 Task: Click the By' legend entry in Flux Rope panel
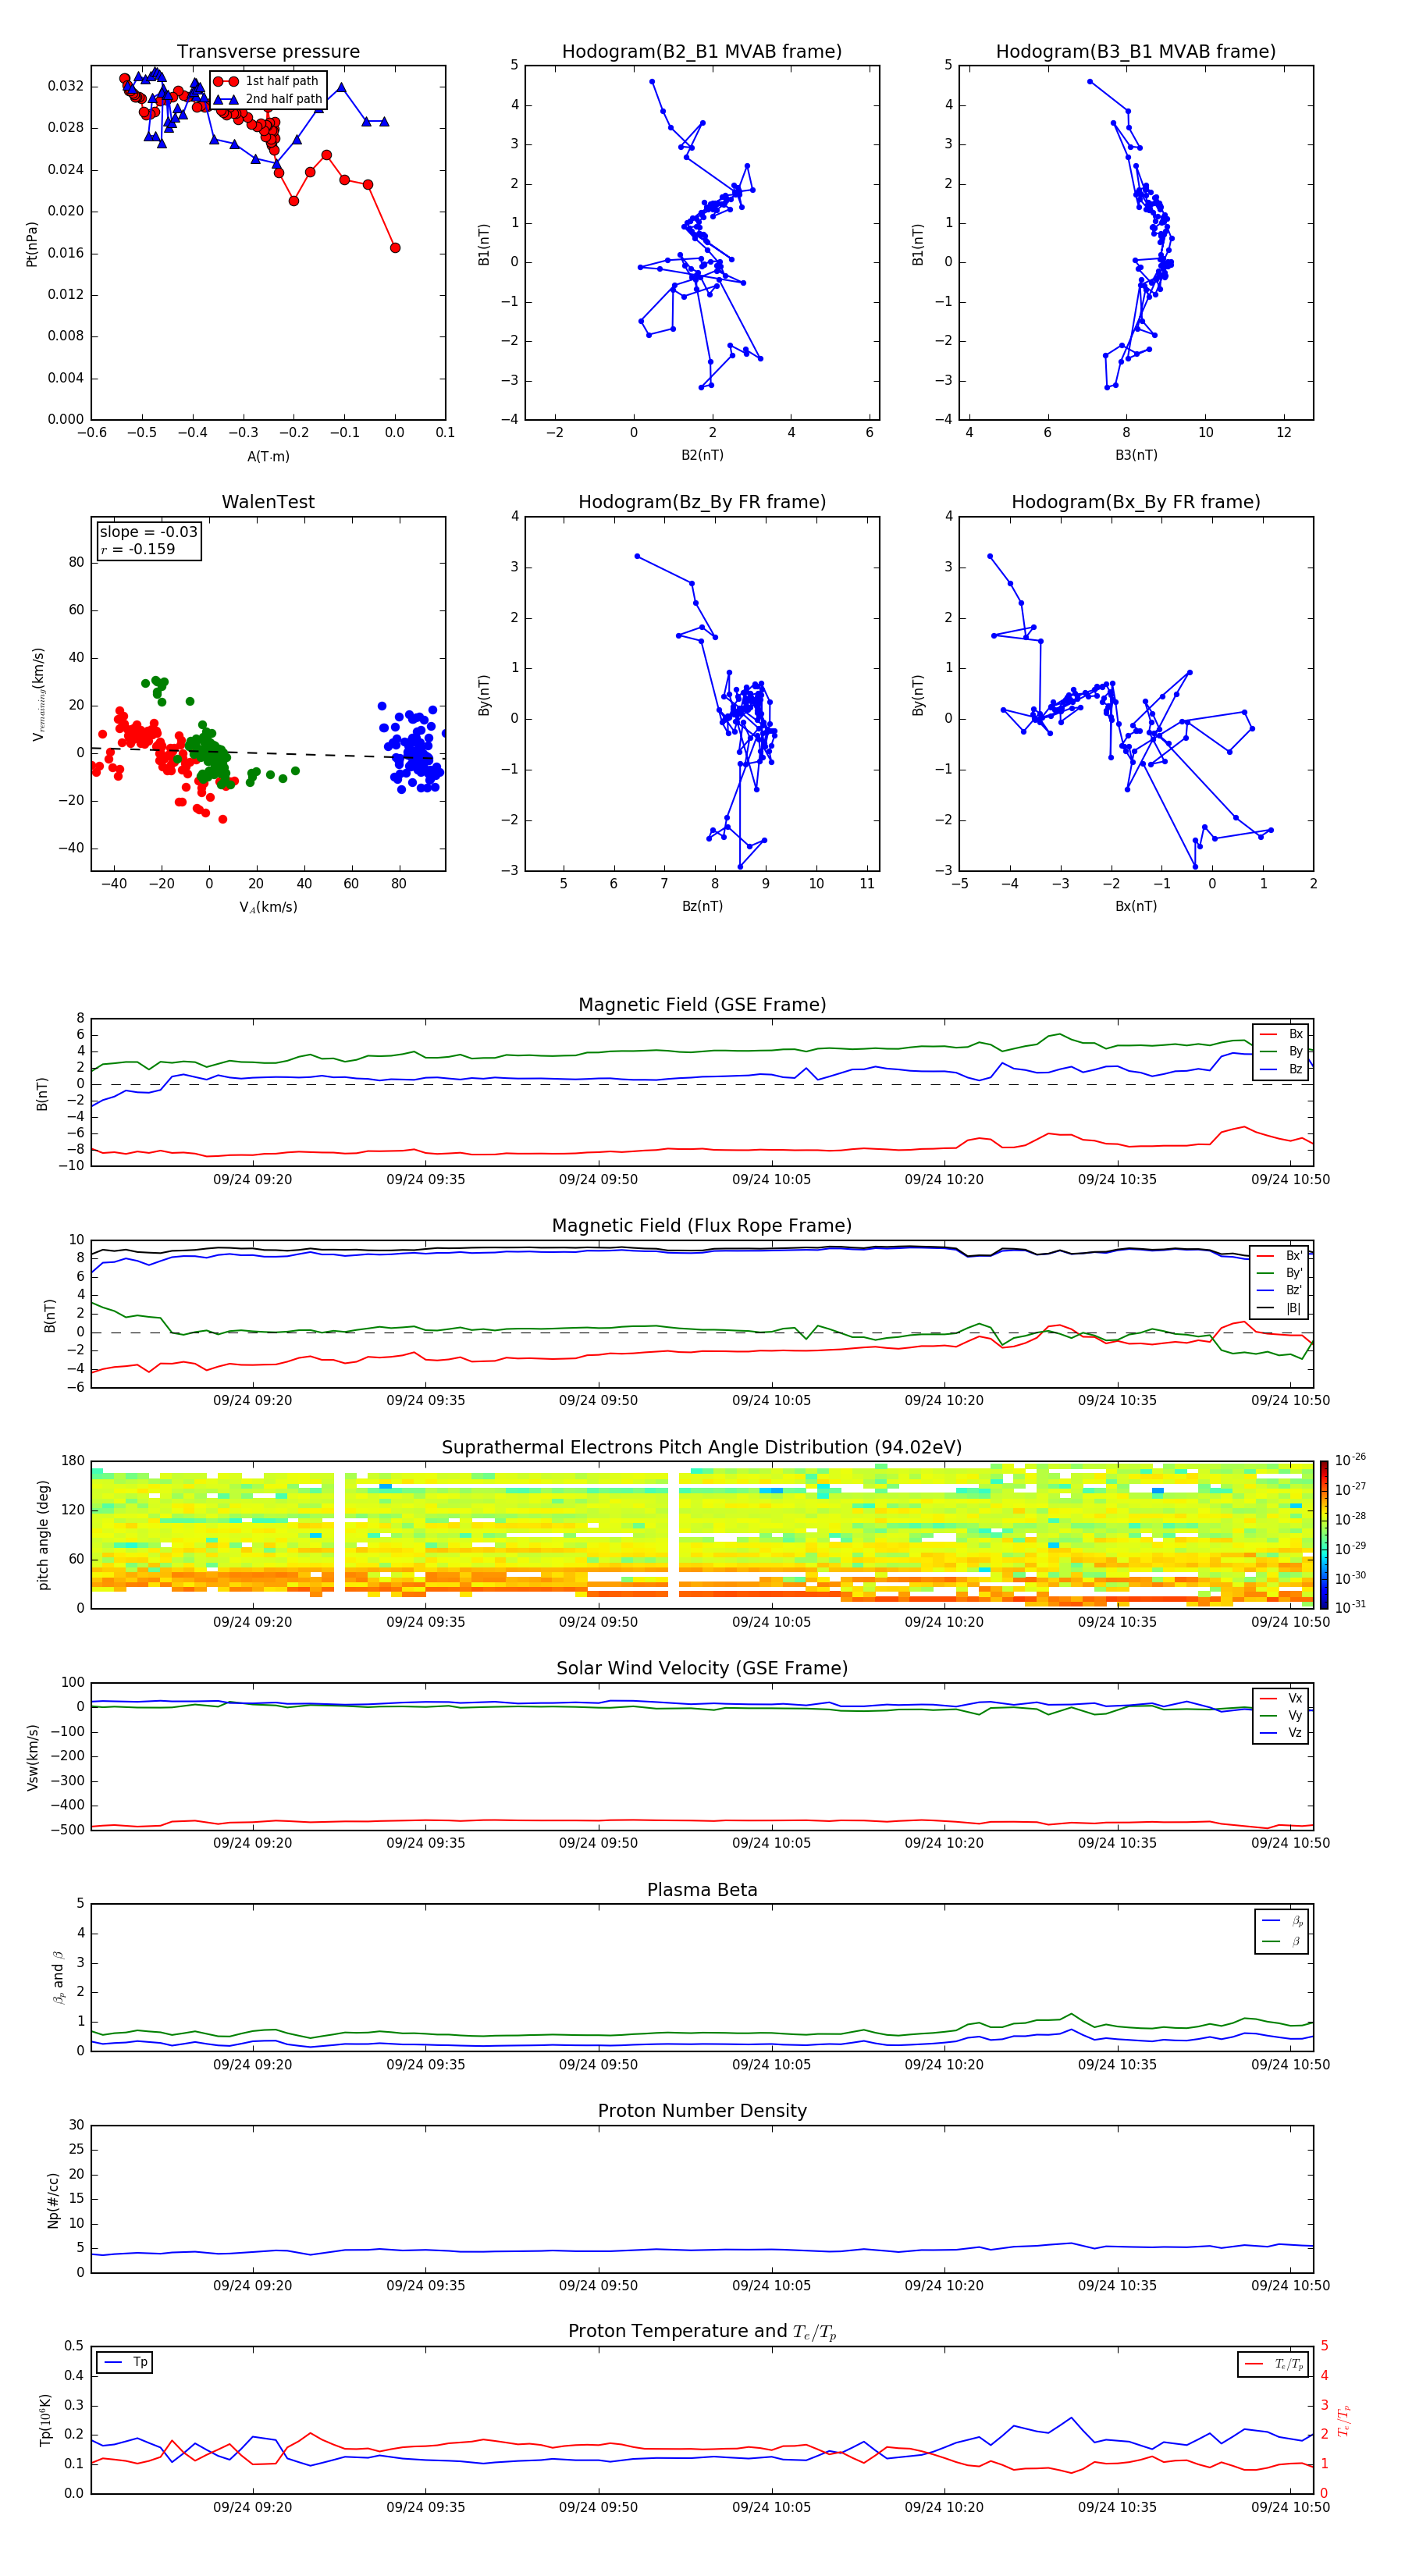coord(1280,1273)
